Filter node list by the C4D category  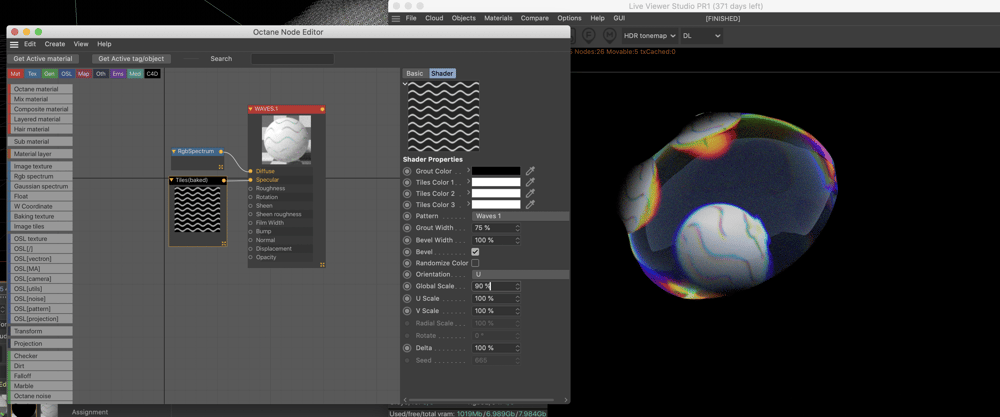(x=152, y=74)
